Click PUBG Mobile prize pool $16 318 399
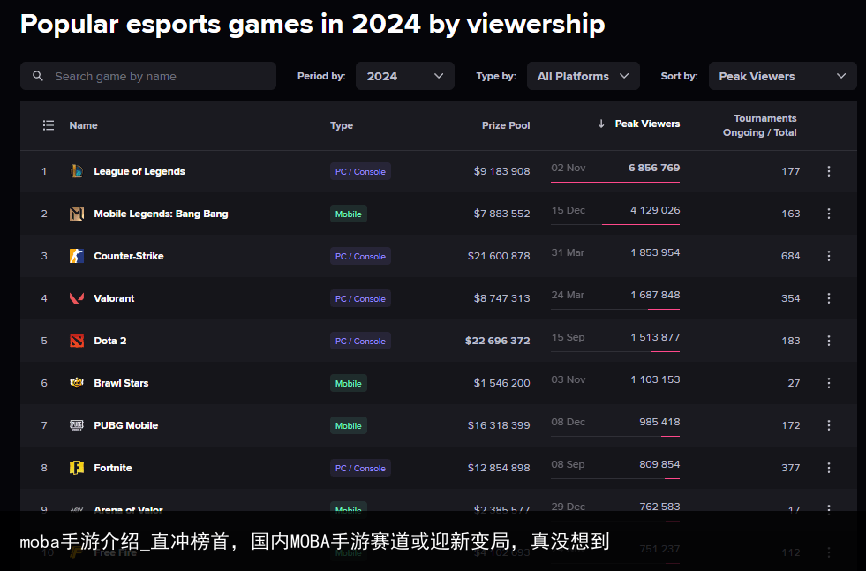The width and height of the screenshot is (866, 571). click(499, 425)
